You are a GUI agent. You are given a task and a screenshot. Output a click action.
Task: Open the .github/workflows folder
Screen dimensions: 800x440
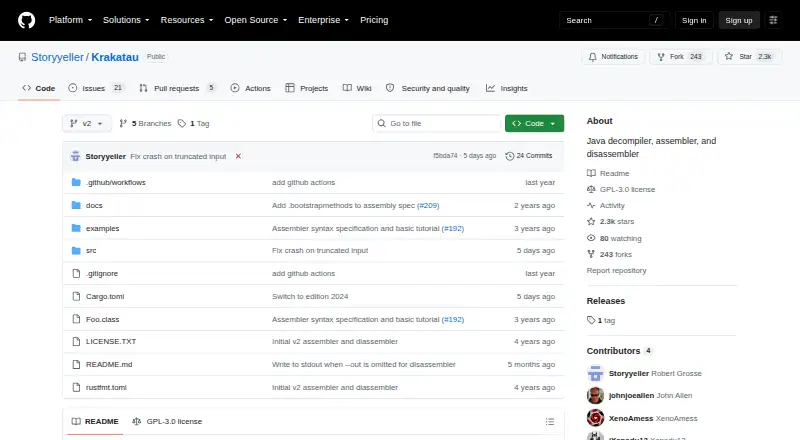pyautogui.click(x=116, y=182)
